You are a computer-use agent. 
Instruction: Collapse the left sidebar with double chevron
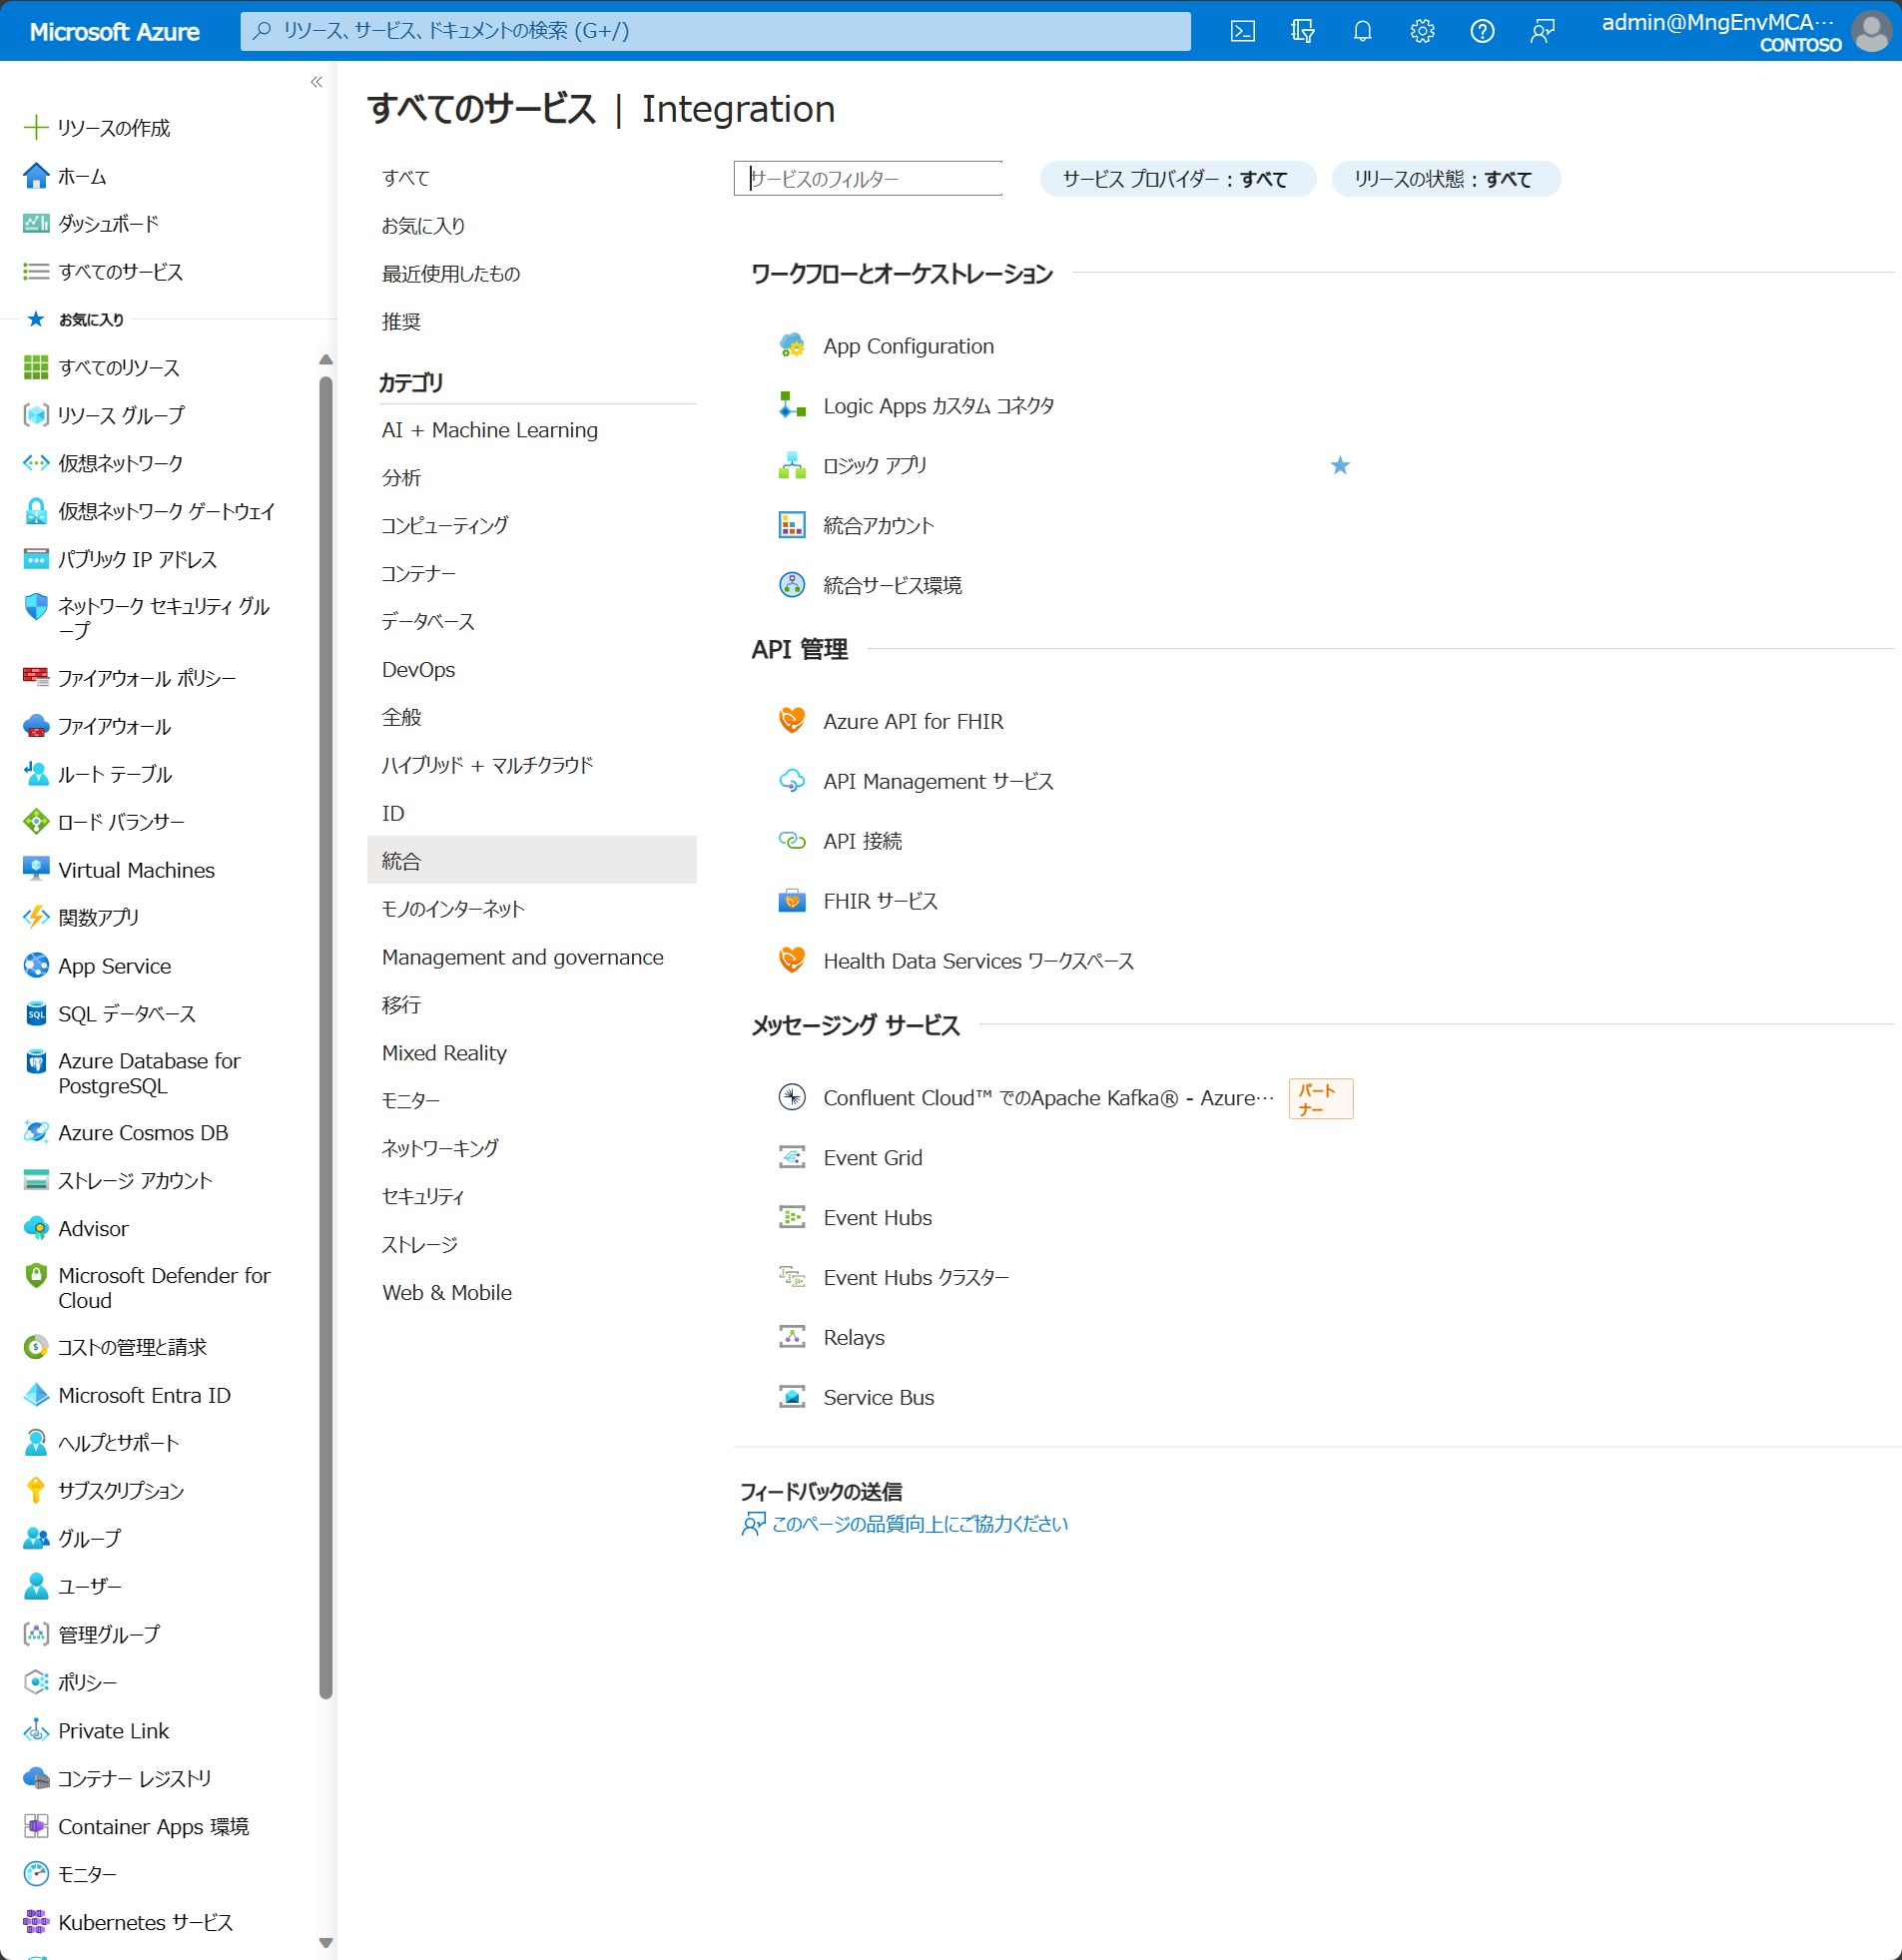pos(316,82)
